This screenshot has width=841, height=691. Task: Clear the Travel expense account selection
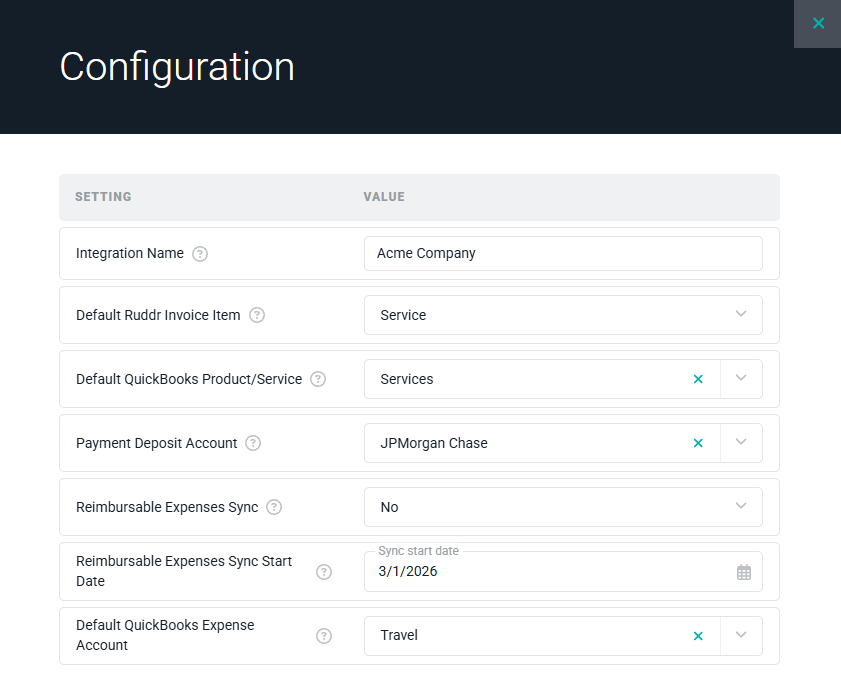[698, 636]
